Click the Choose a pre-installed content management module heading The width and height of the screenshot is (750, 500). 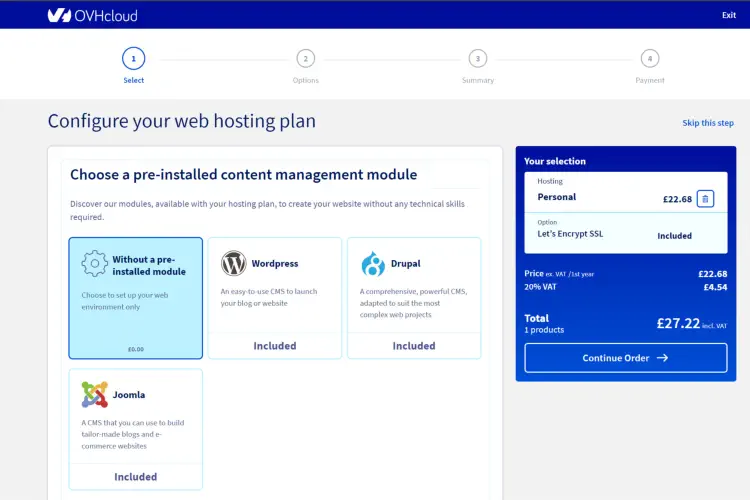pos(243,175)
